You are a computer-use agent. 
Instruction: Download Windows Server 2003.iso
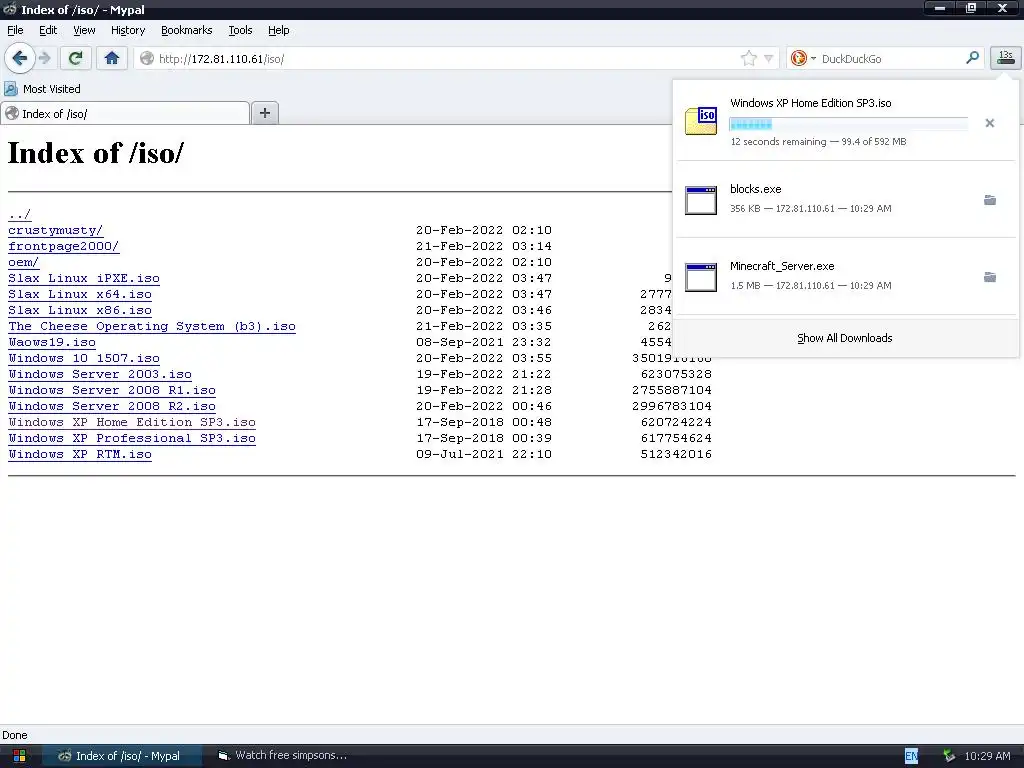coord(100,374)
